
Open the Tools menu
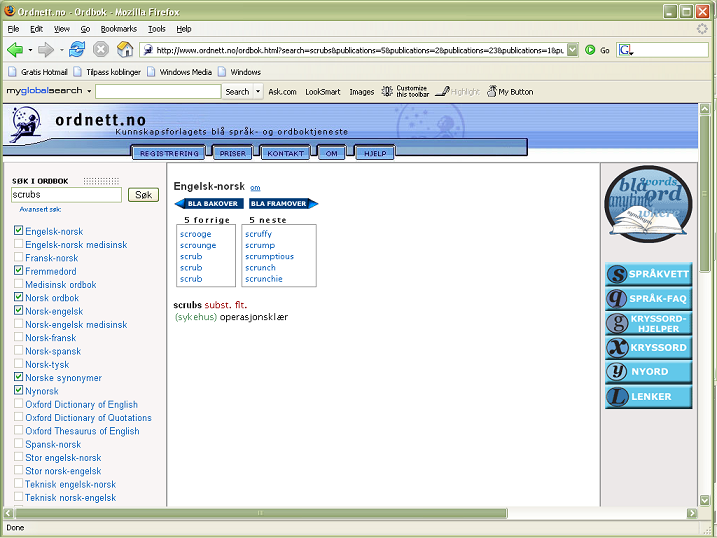[156, 29]
